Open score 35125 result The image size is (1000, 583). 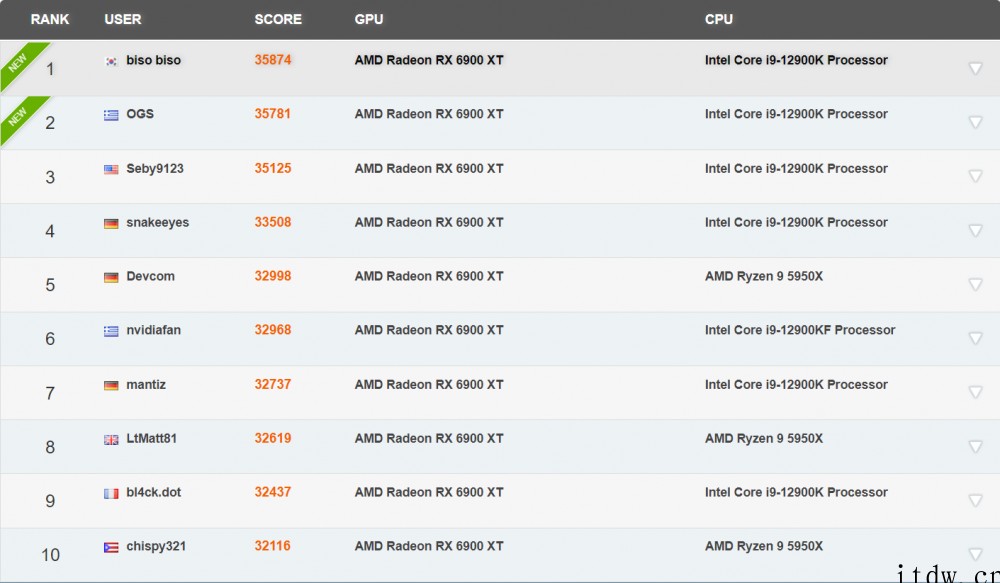pyautogui.click(x=273, y=168)
